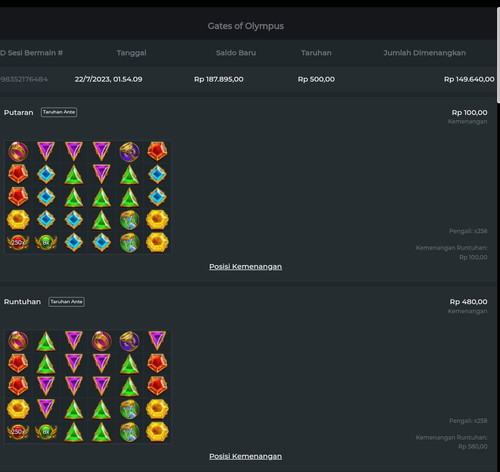
Task: Click the Tanggal column header
Action: [131, 53]
